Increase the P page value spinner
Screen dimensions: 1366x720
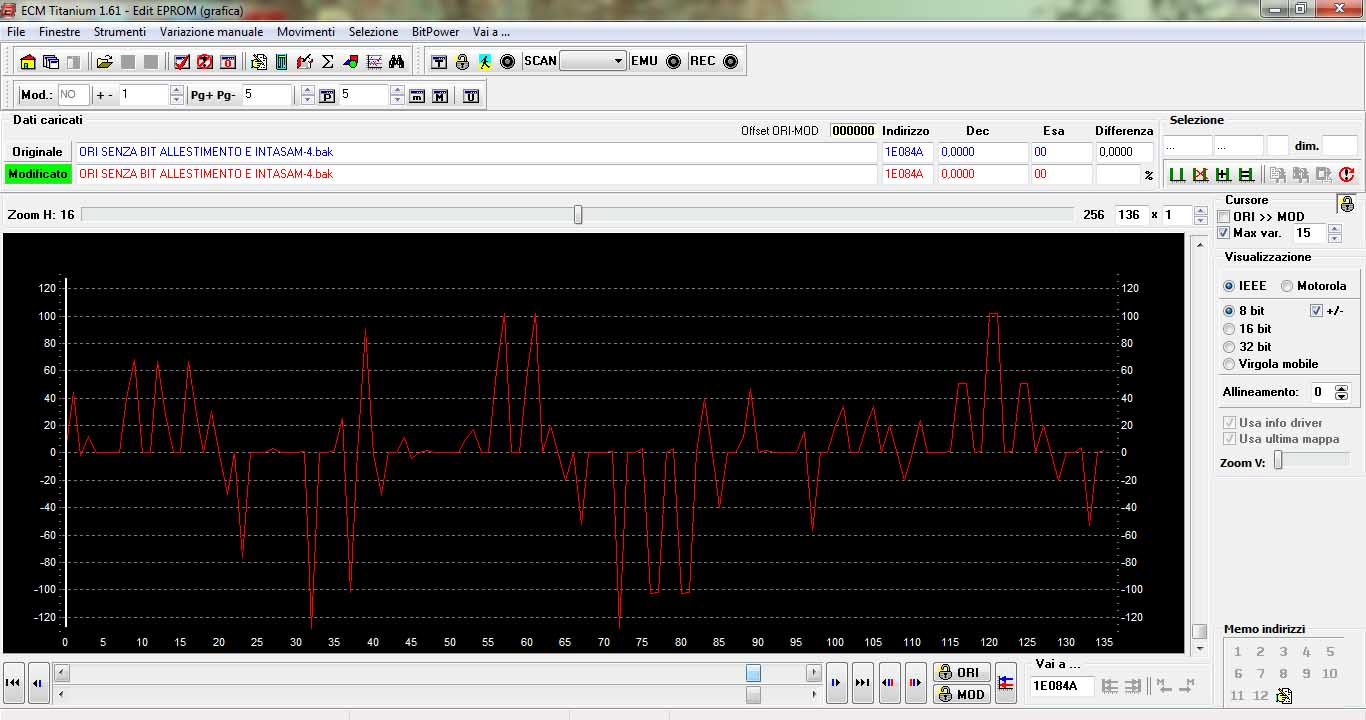pyautogui.click(x=397, y=91)
